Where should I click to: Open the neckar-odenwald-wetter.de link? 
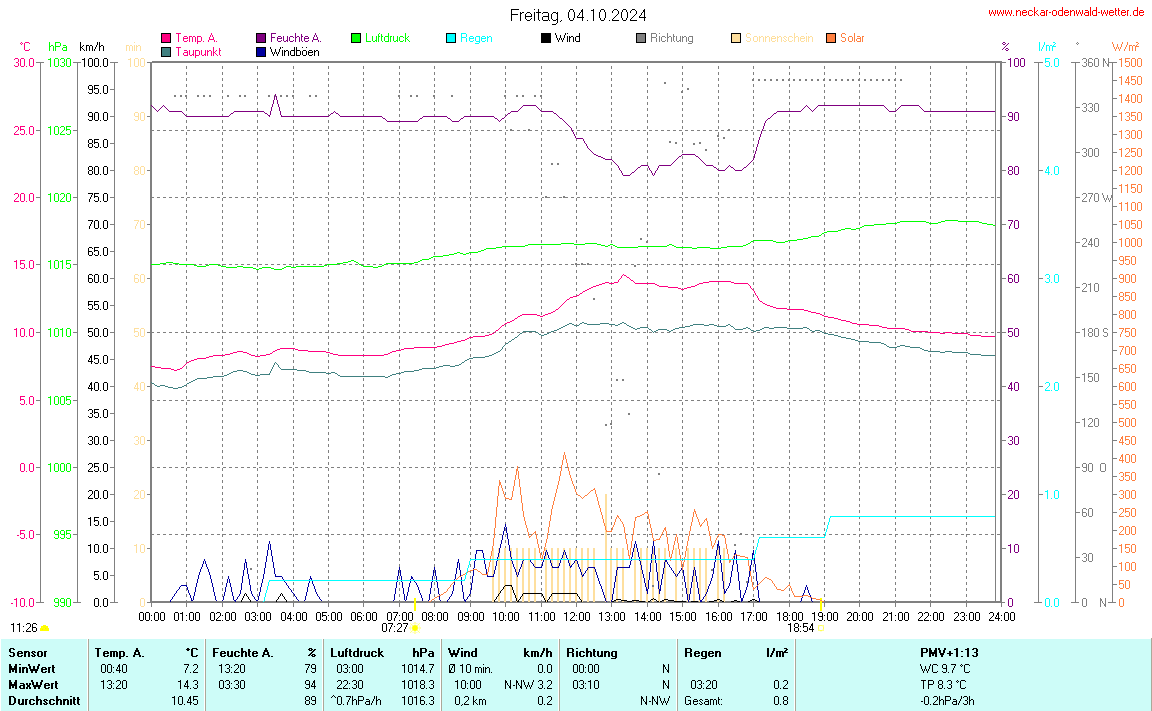(x=1065, y=12)
